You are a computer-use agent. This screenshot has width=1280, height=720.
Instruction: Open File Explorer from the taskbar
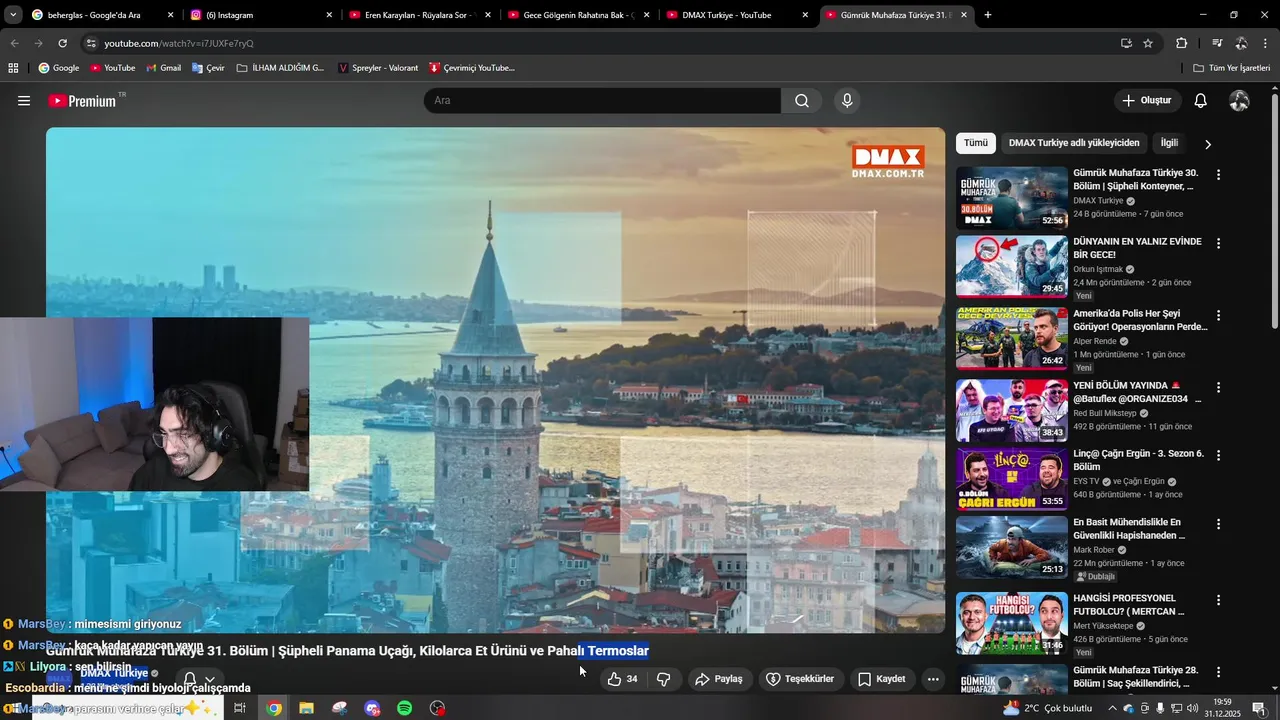pos(307,708)
